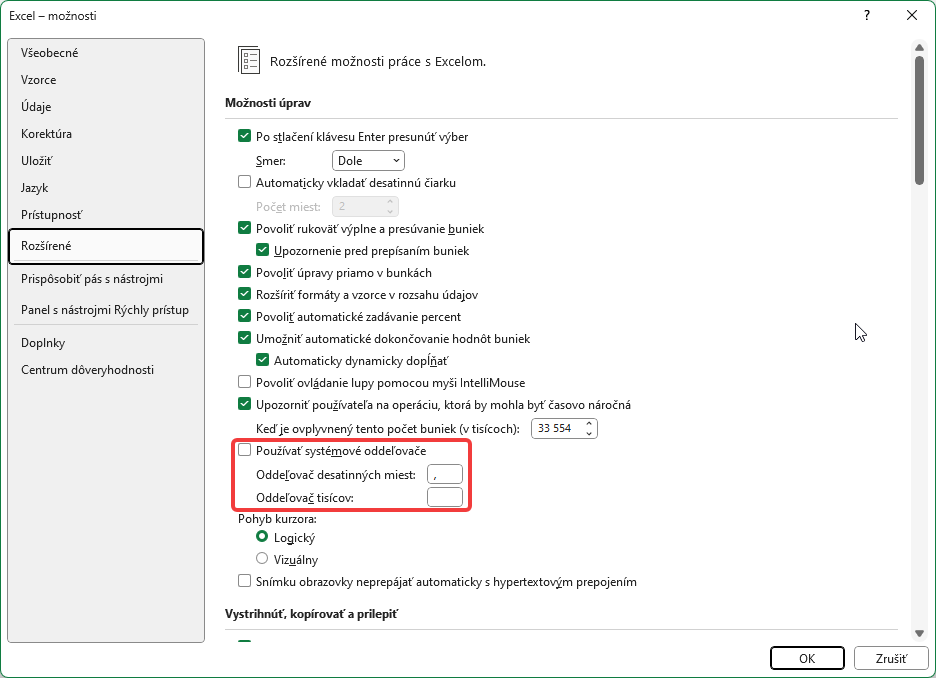Click the scrollbar up arrow

[919, 47]
